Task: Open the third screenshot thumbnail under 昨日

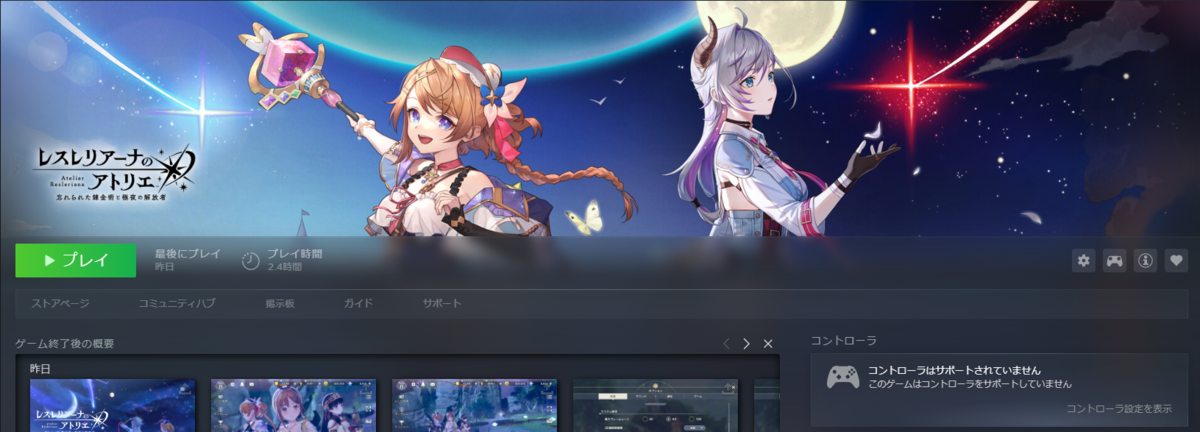Action: coord(474,405)
